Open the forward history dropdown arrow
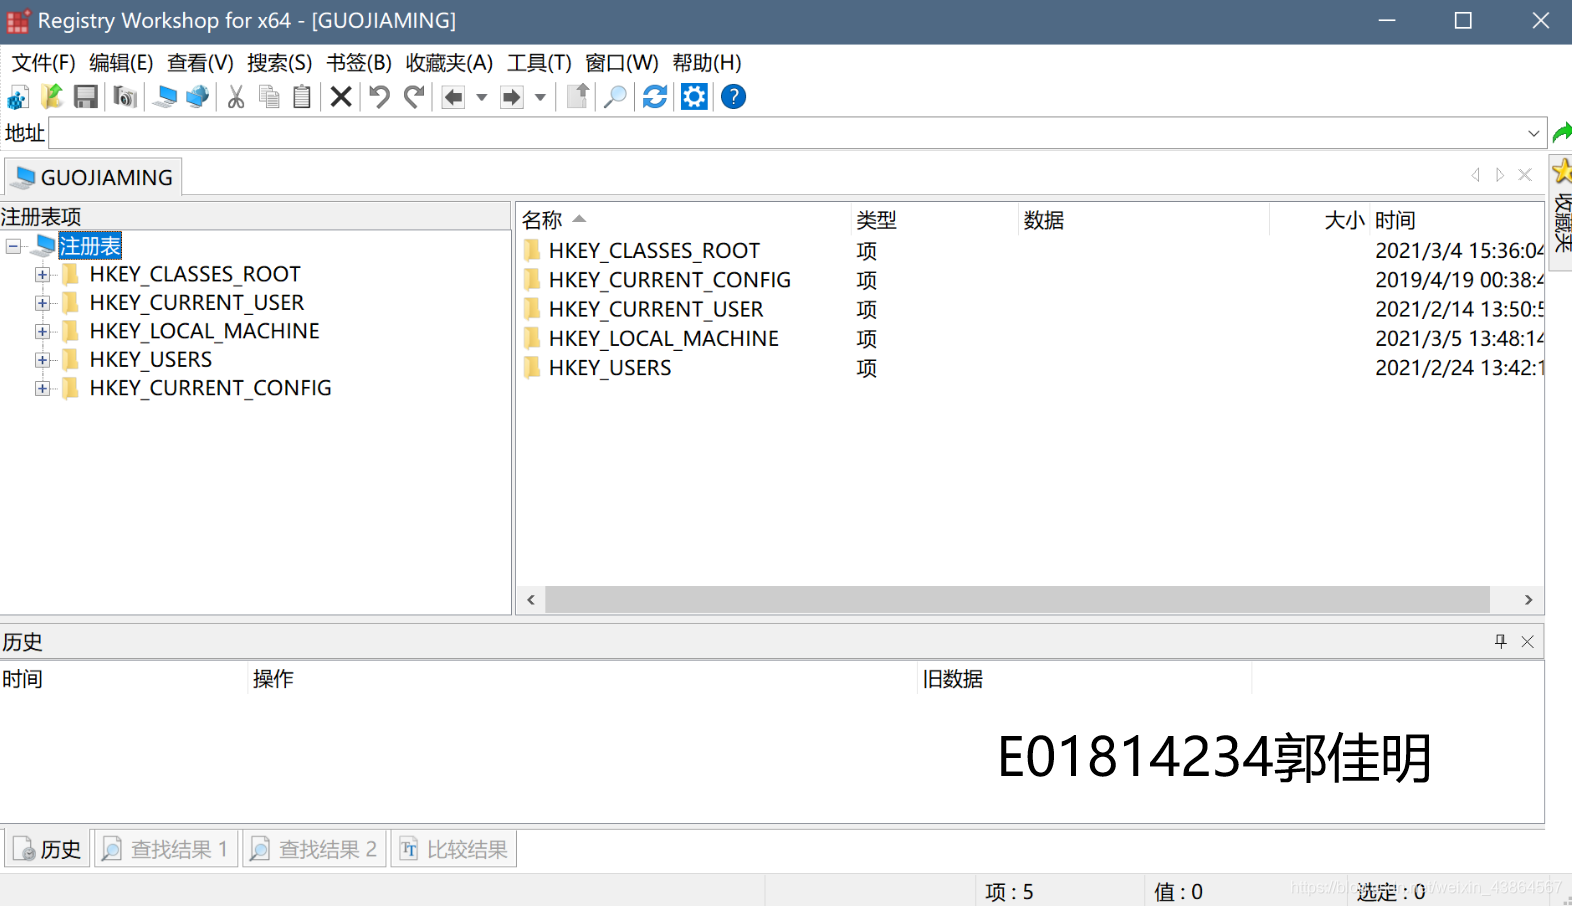 click(540, 97)
